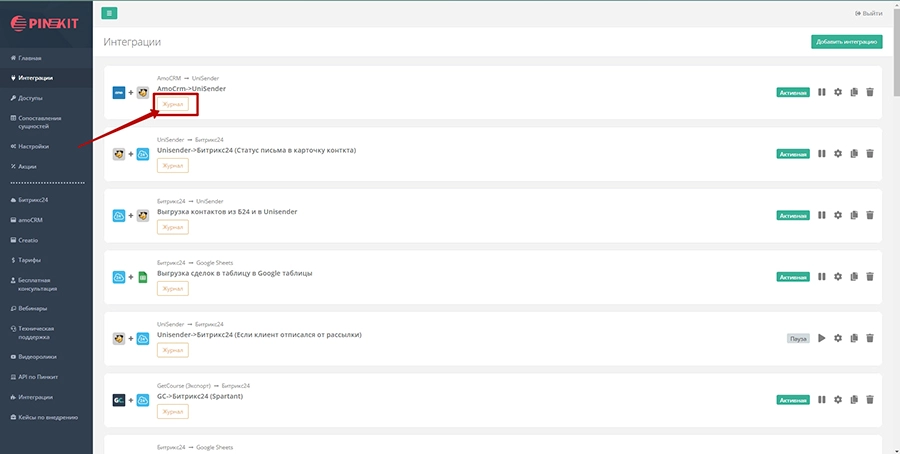Delete the Выгрузка контактов из Б24 integration
This screenshot has width=900, height=454.
(x=870, y=215)
